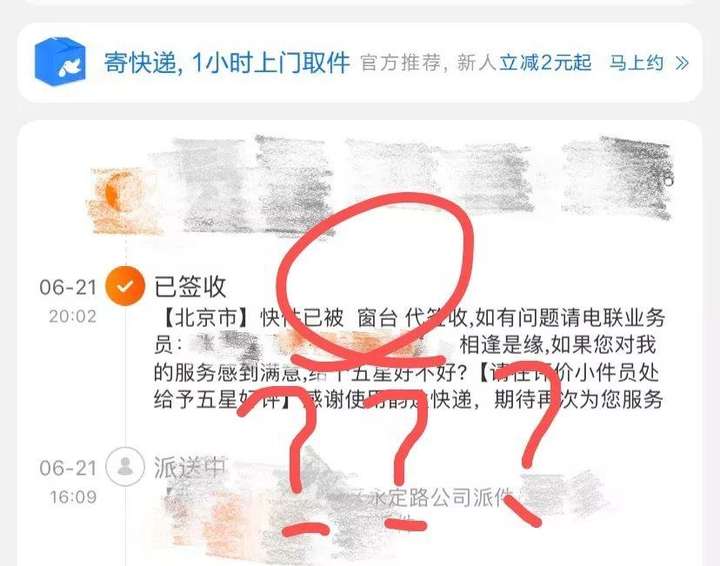
Task: Call the blurred orange courier number after 员:
Action: 317,345
